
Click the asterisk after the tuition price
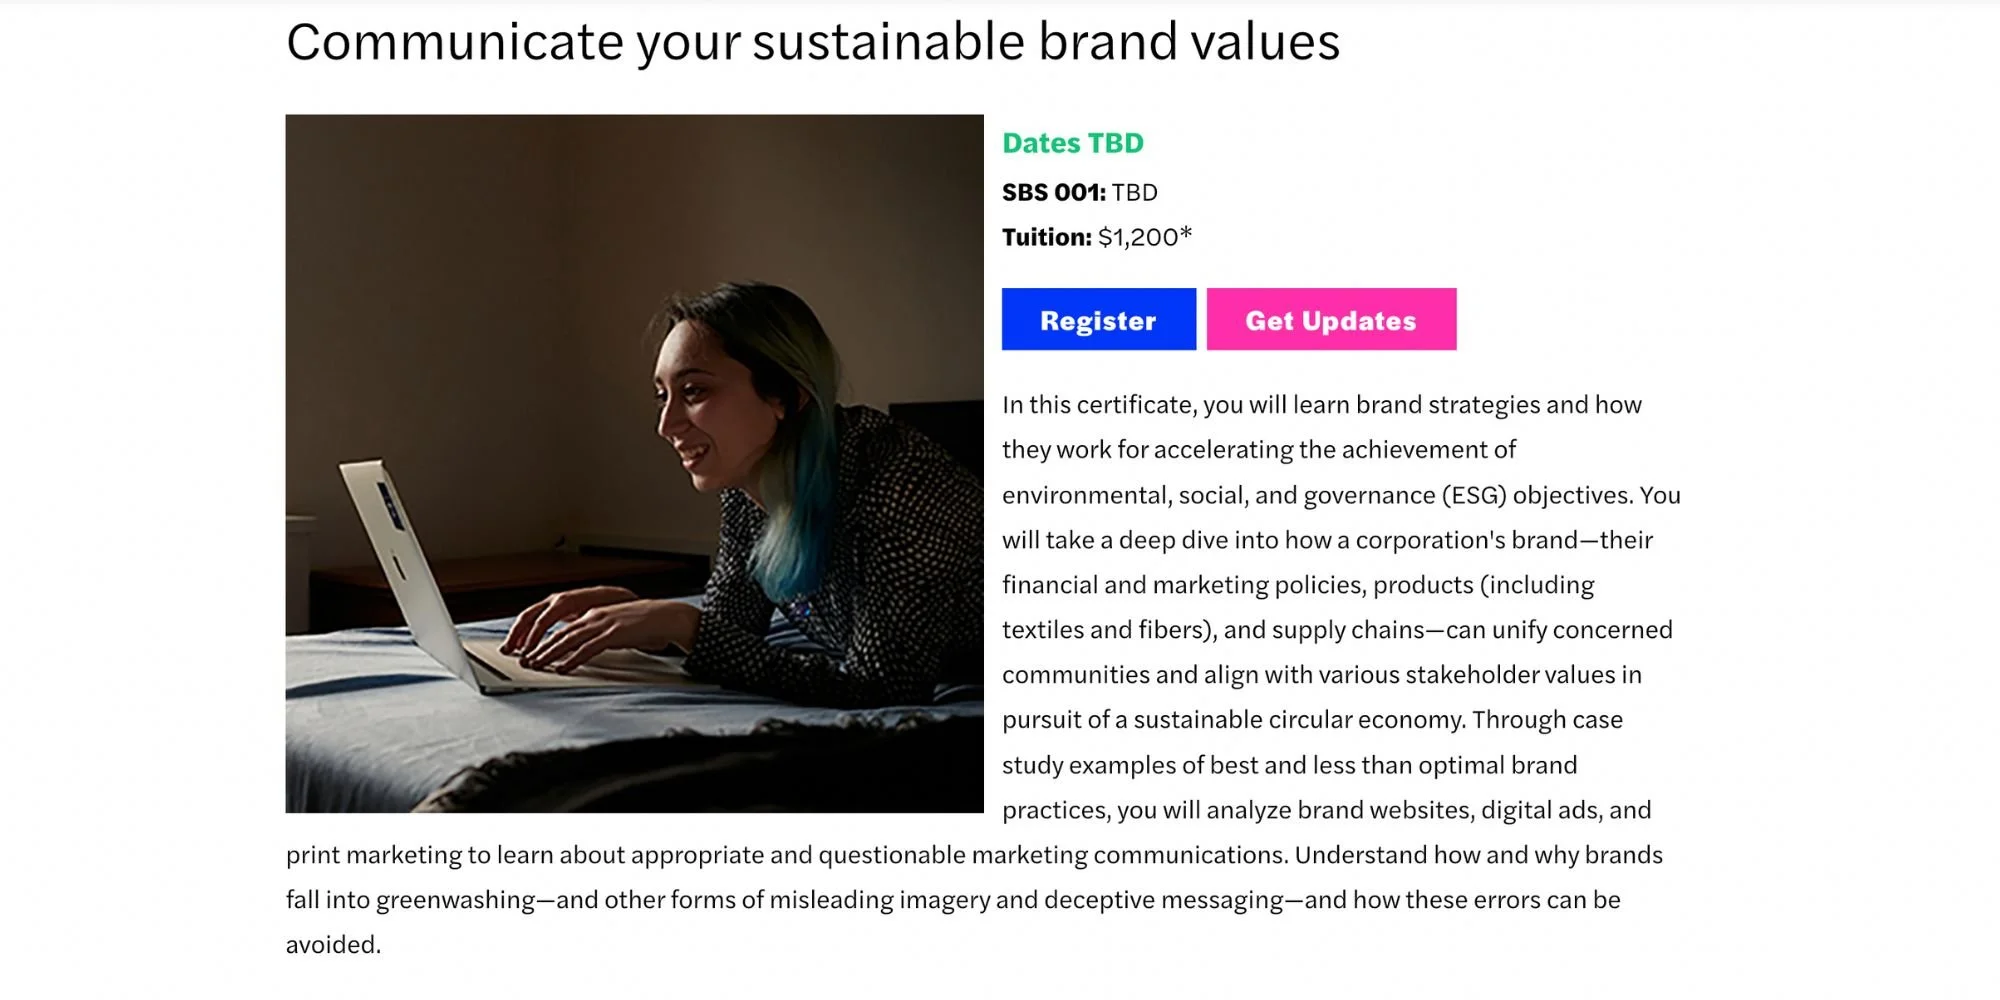(x=1186, y=234)
